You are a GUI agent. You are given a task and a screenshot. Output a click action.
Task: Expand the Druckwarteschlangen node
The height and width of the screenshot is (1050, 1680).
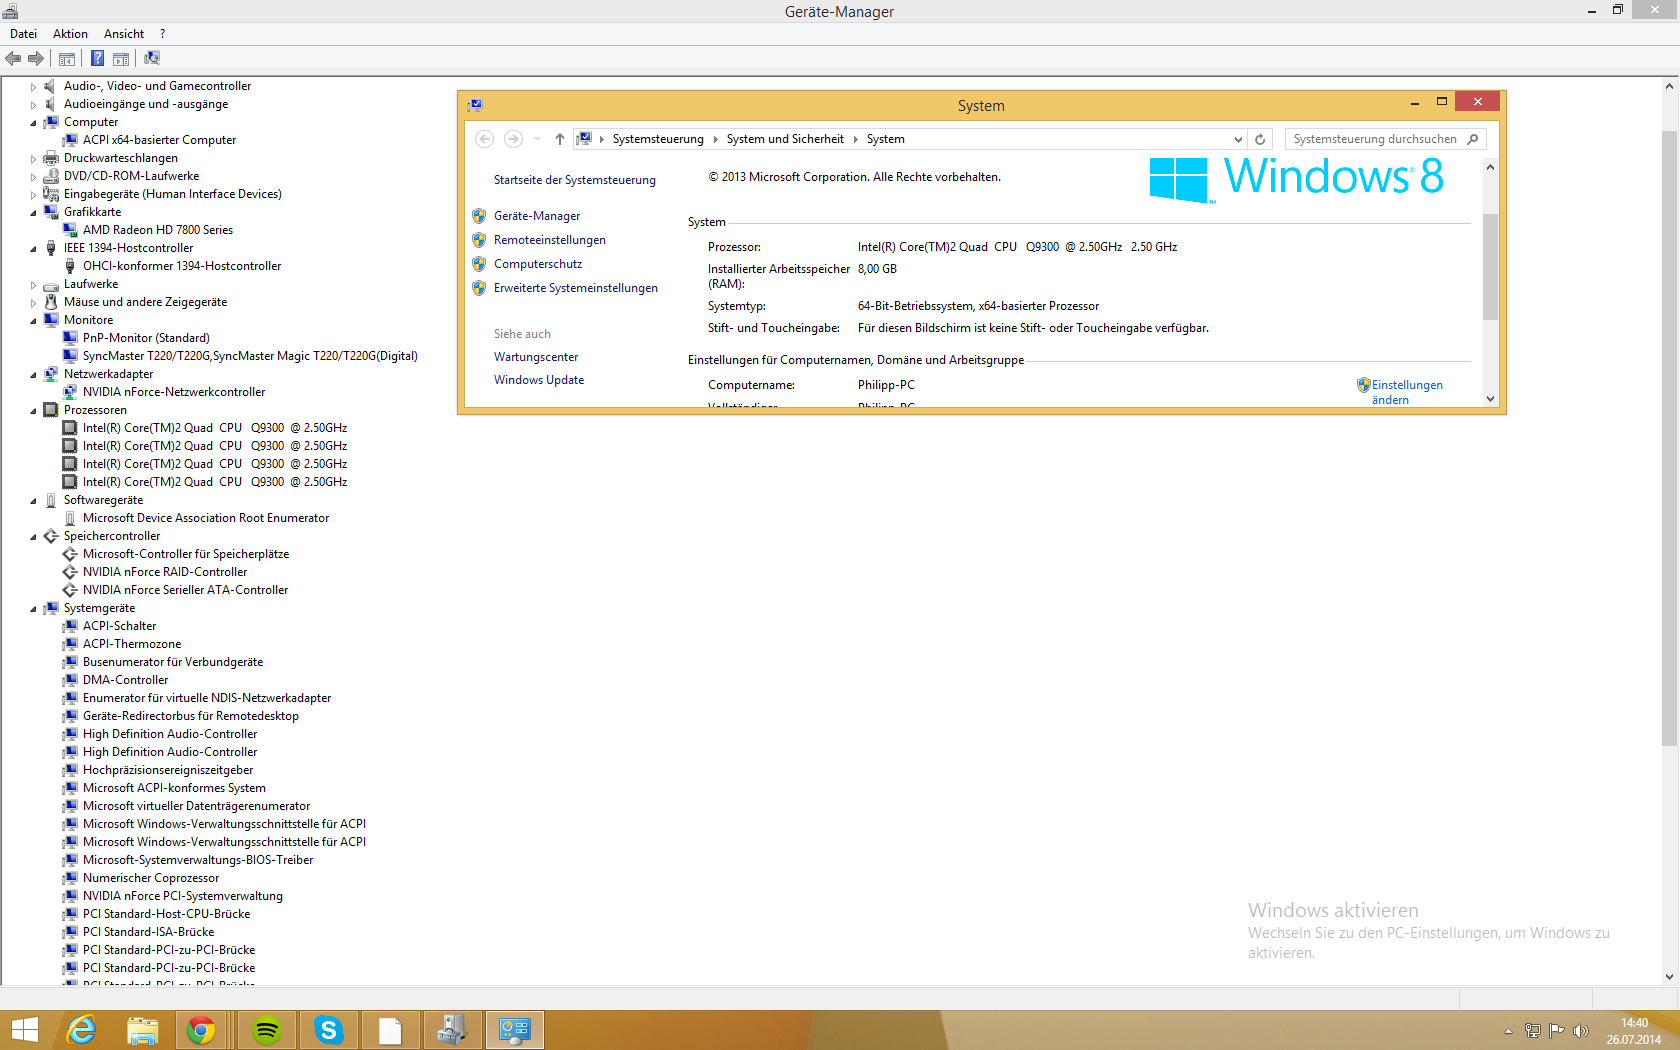click(x=33, y=159)
